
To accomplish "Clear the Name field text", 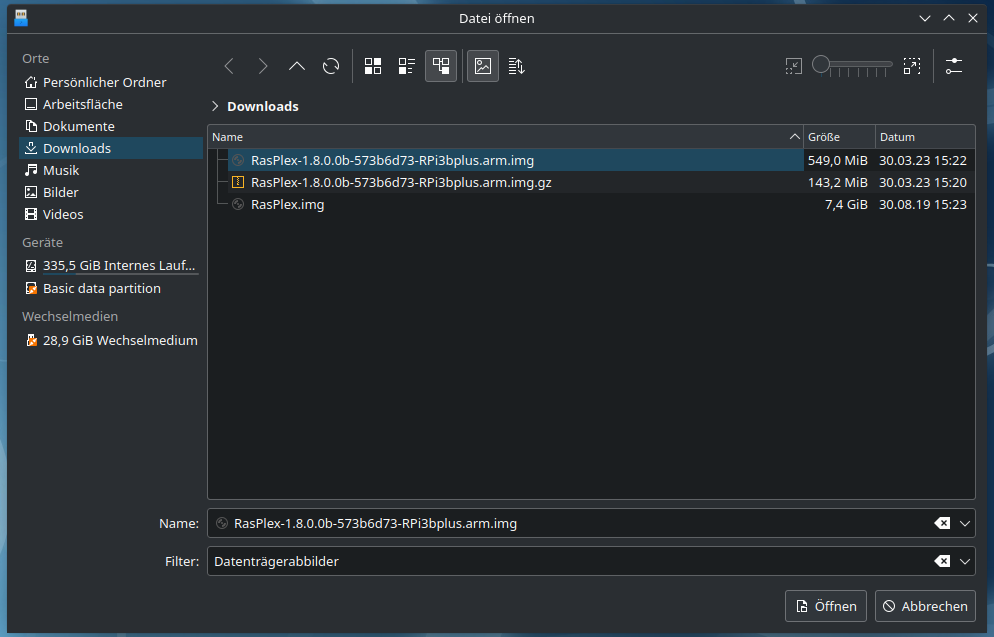I will pos(942,524).
